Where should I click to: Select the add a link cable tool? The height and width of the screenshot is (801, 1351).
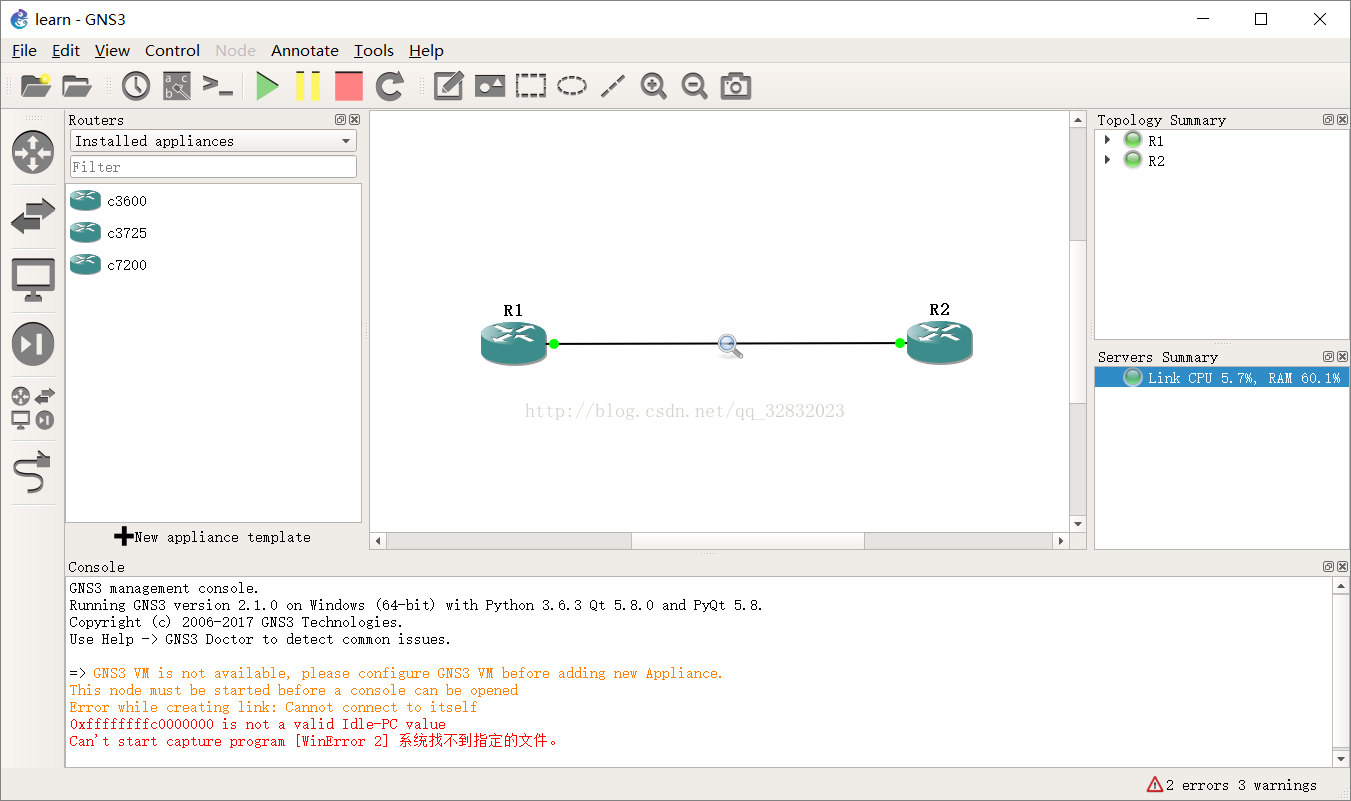33,472
